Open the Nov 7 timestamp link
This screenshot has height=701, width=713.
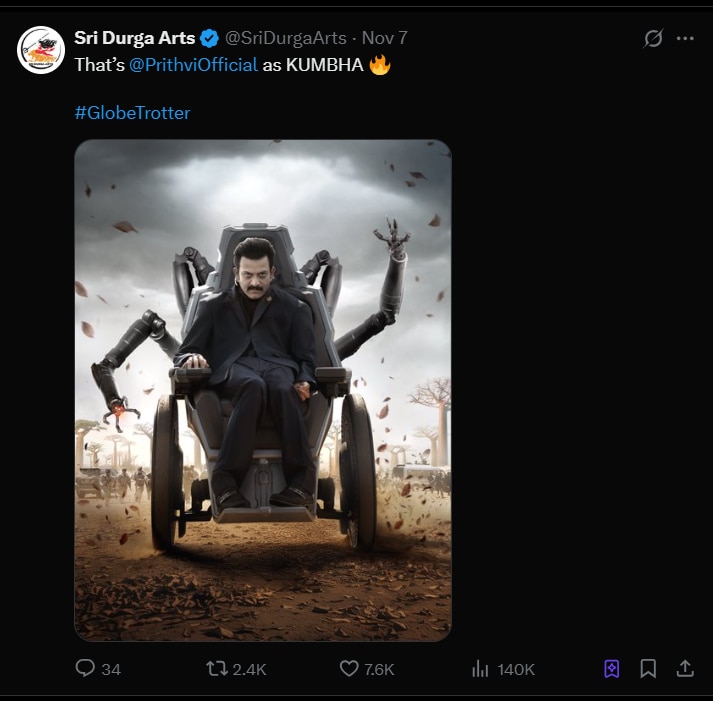[384, 38]
